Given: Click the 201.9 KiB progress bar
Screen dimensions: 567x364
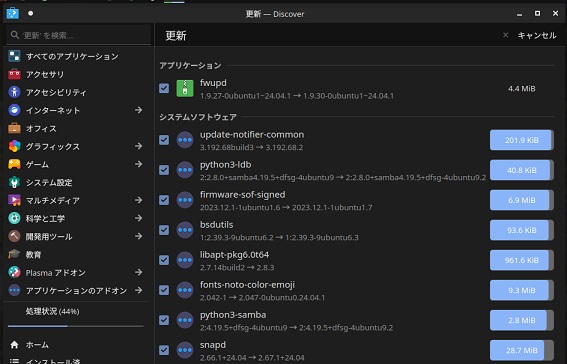Looking at the screenshot, I should pyautogui.click(x=522, y=140).
